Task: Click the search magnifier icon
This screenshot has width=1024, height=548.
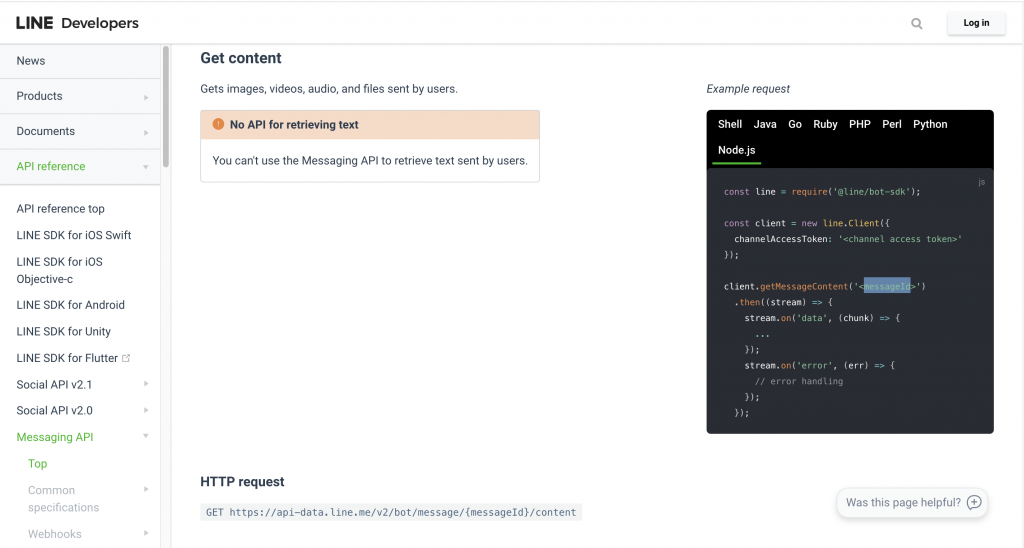Action: coord(917,24)
